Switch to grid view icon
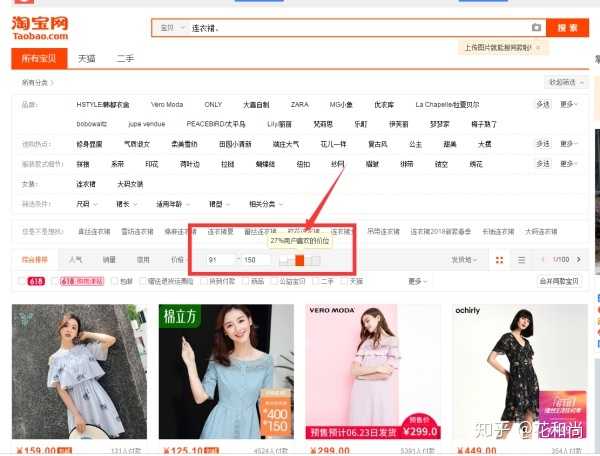Image resolution: width=600 pixels, height=456 pixels. coord(500,260)
